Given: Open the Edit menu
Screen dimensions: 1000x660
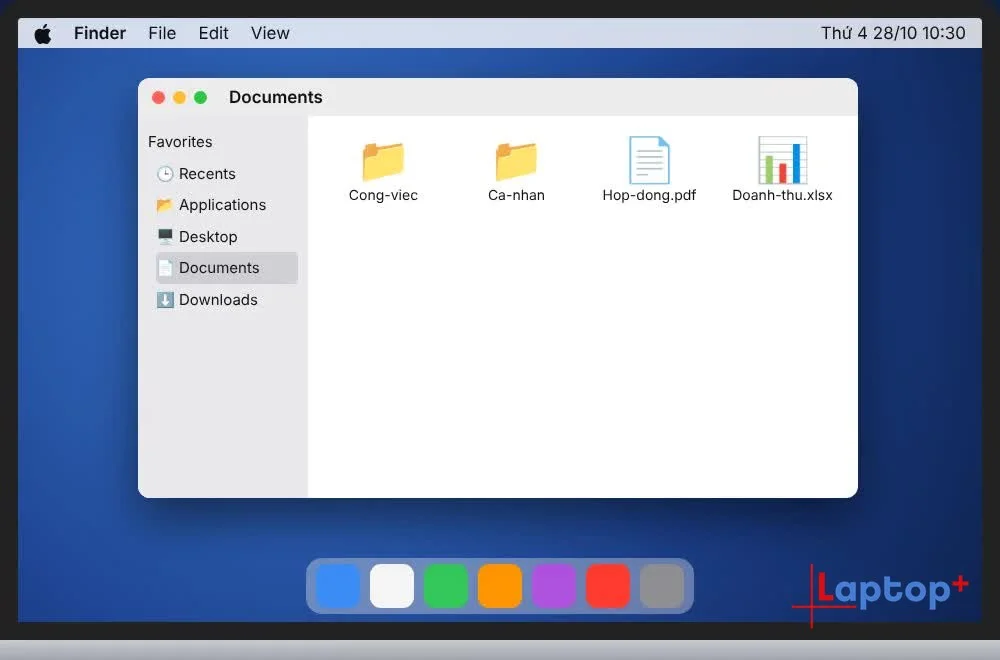Looking at the screenshot, I should pos(213,33).
